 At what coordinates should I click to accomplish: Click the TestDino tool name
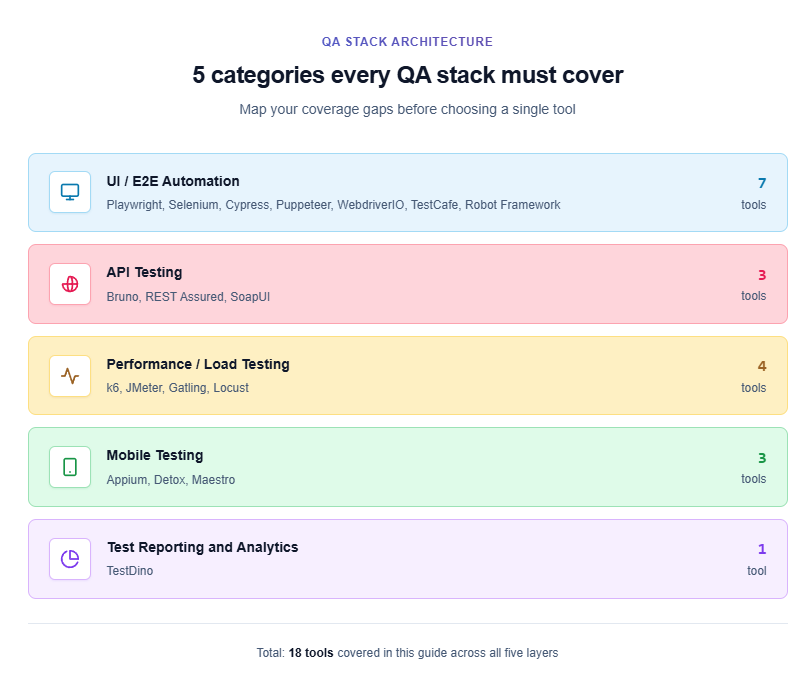(x=130, y=571)
